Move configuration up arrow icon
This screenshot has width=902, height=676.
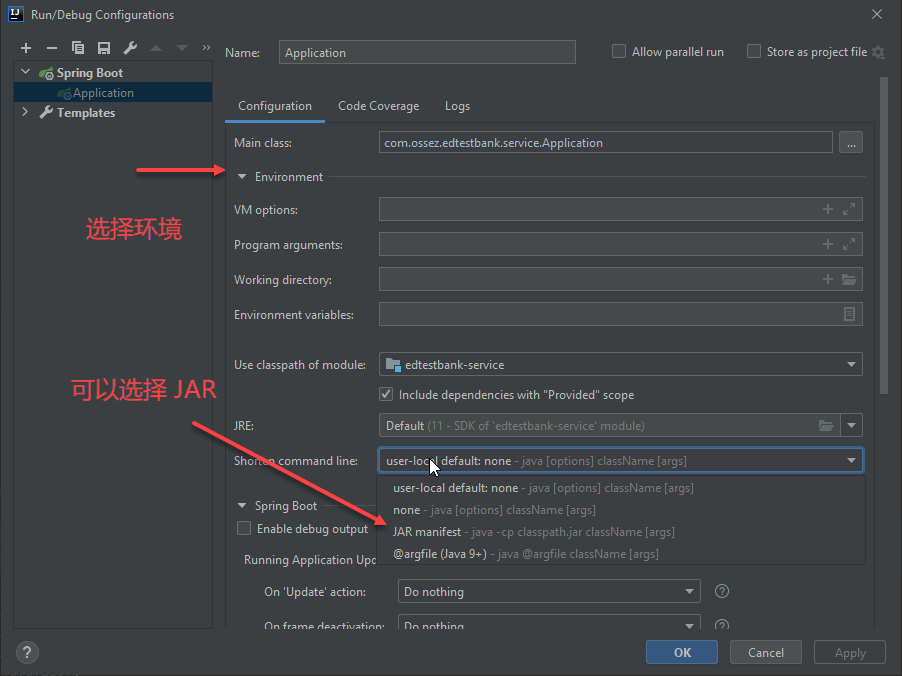[156, 48]
